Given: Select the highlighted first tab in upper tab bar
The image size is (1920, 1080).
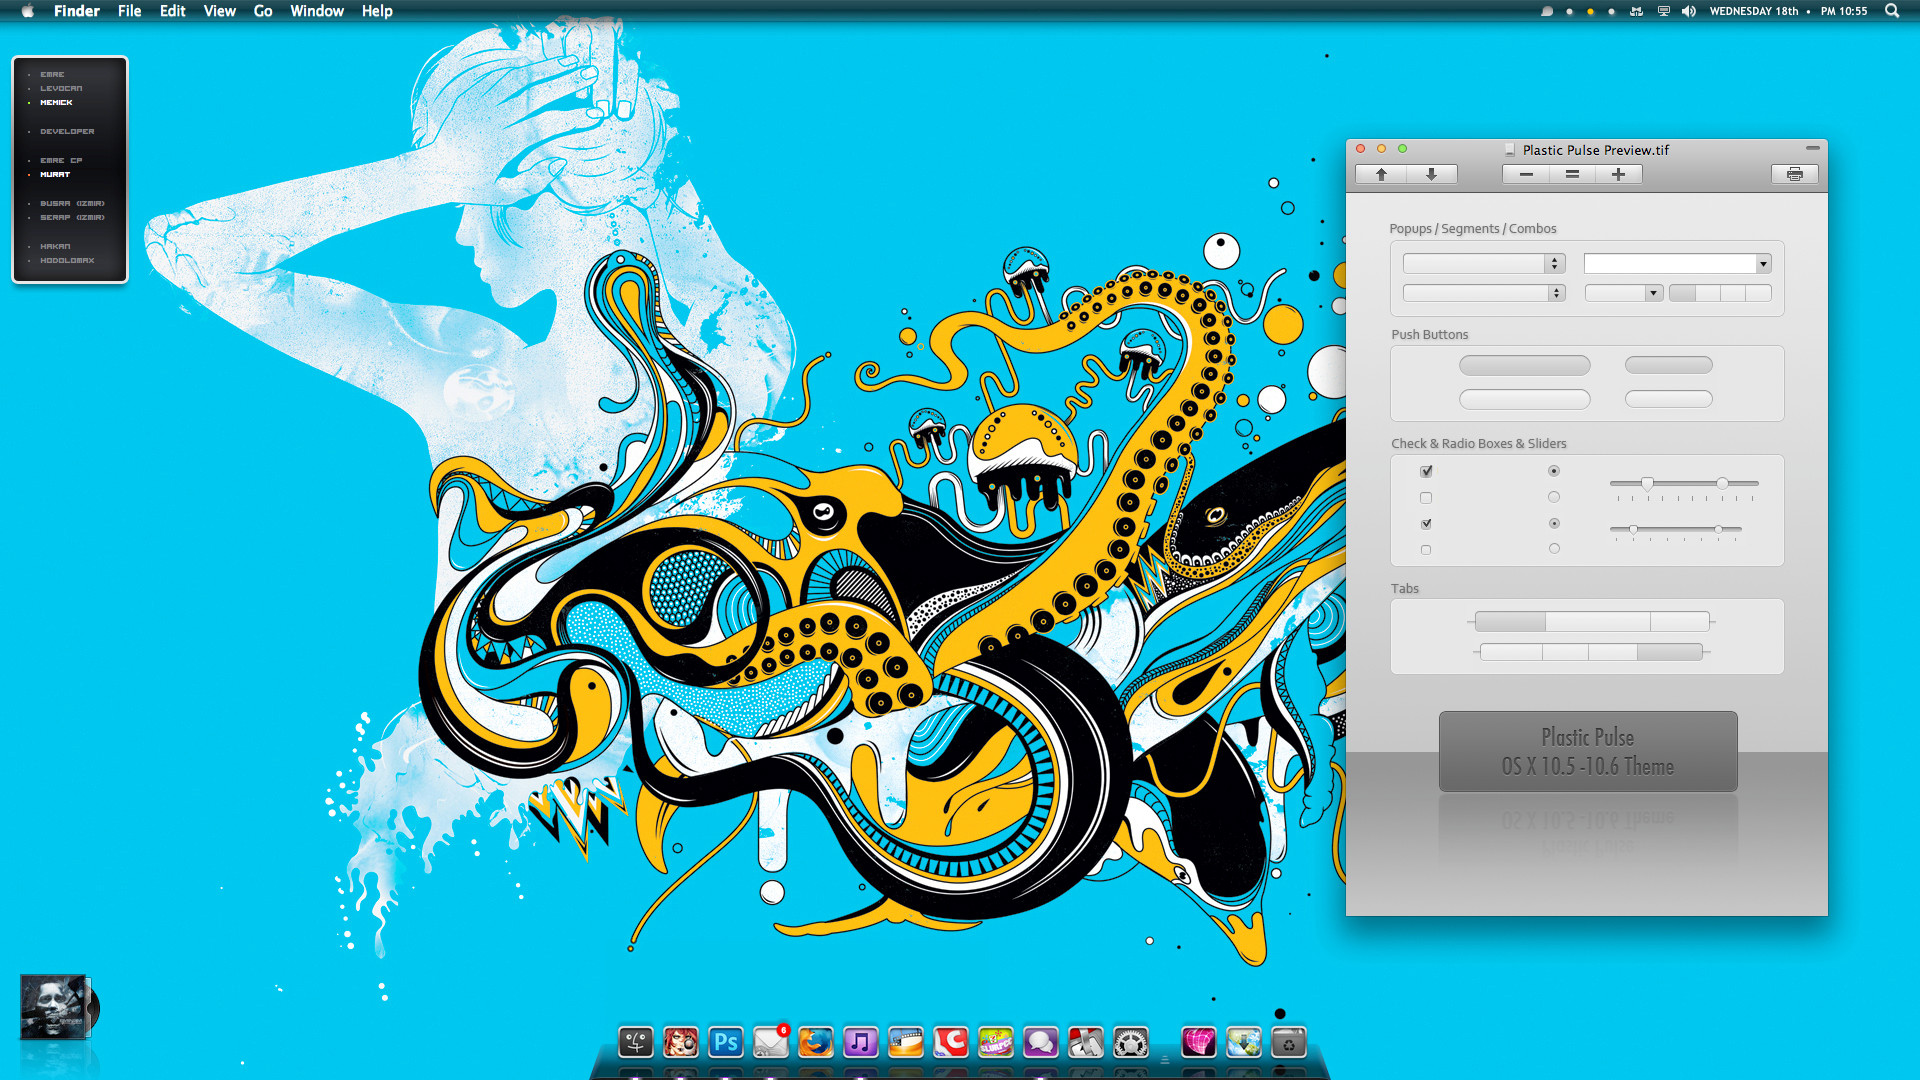Looking at the screenshot, I should pyautogui.click(x=1510, y=622).
